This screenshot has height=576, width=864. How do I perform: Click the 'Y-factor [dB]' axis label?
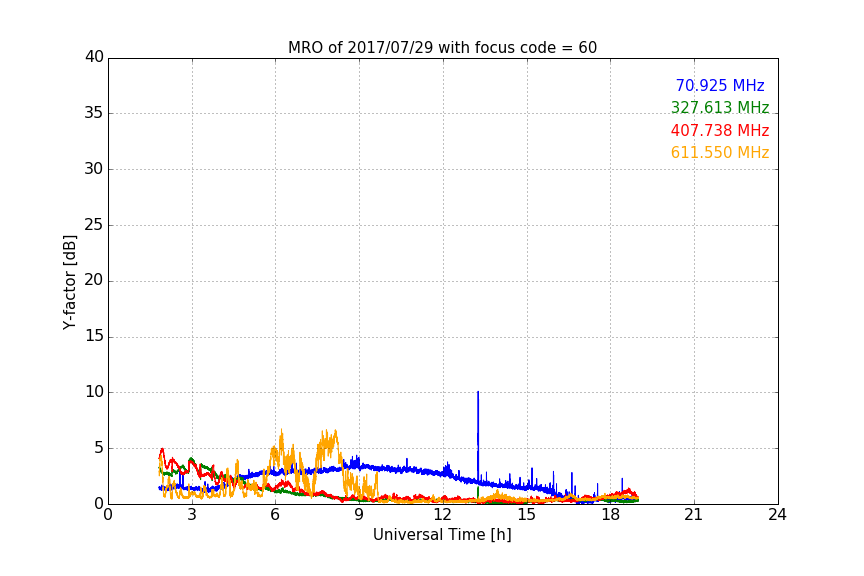tap(69, 283)
